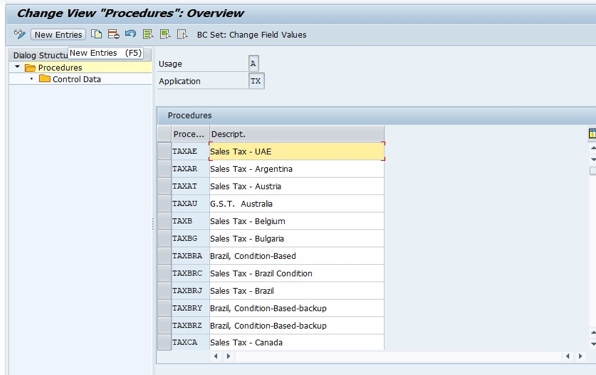
Task: Click the TAXAR procedure cell
Action: click(190, 169)
